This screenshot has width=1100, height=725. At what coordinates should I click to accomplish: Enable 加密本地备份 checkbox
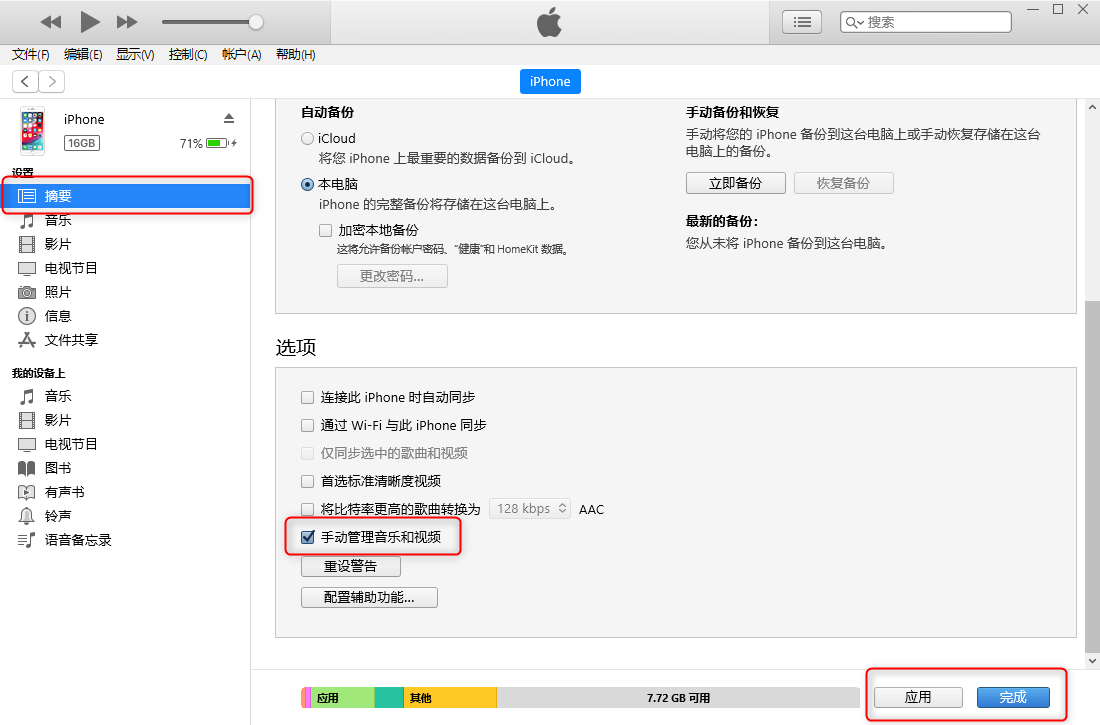point(326,230)
